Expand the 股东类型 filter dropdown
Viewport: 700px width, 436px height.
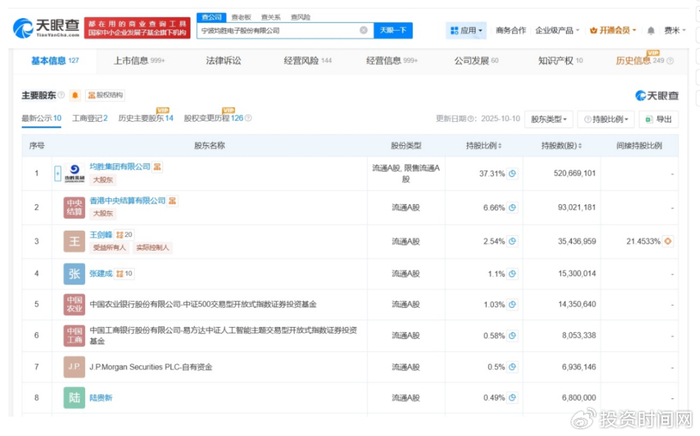[x=549, y=119]
